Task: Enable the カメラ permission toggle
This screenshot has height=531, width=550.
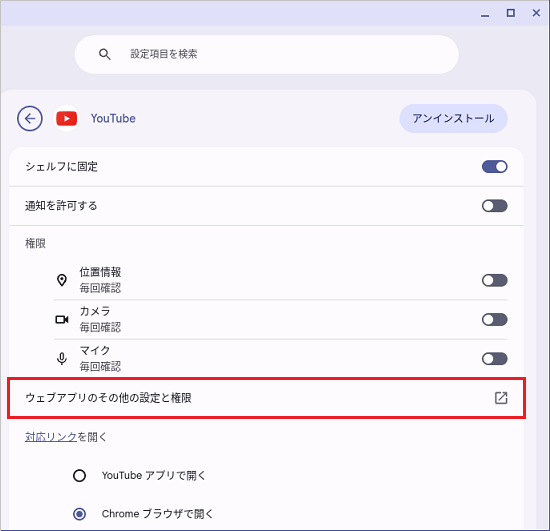Action: tap(495, 320)
